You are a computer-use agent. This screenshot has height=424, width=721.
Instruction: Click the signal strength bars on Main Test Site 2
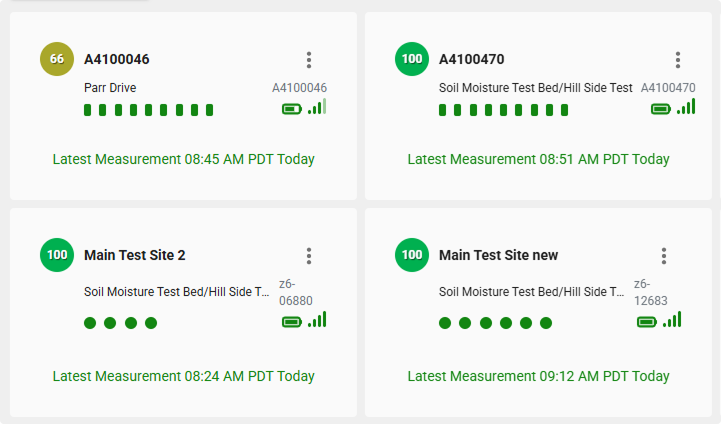click(317, 319)
